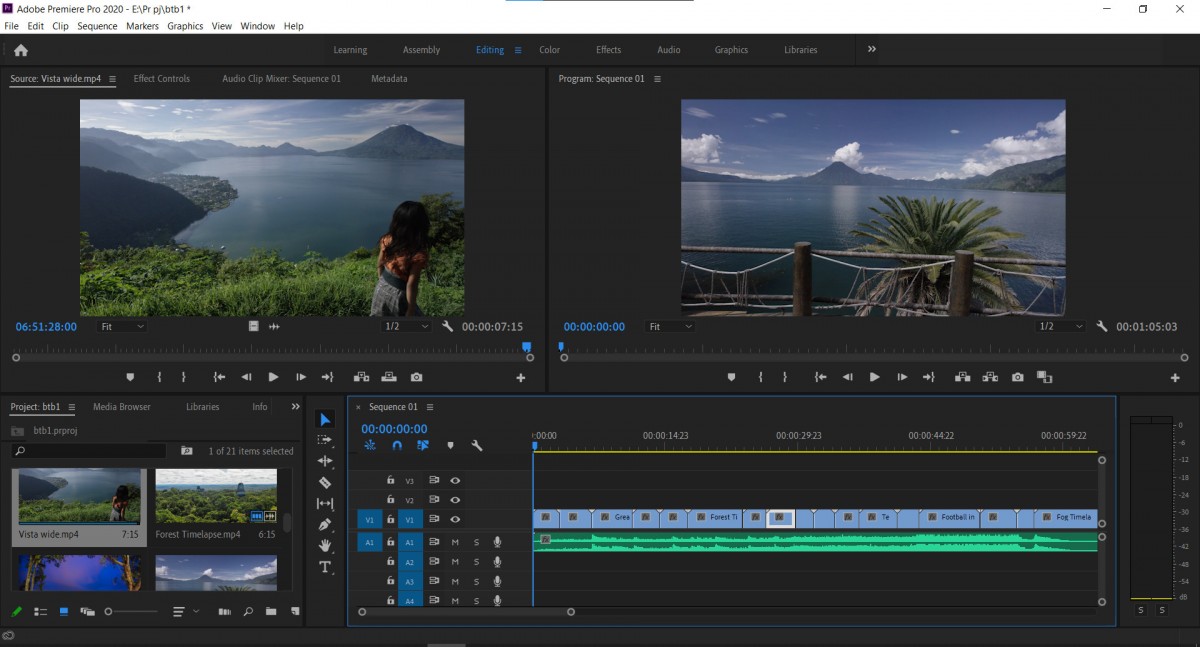The image size is (1200, 647).
Task: Choose the Ripple Edit tool
Action: pyautogui.click(x=325, y=461)
